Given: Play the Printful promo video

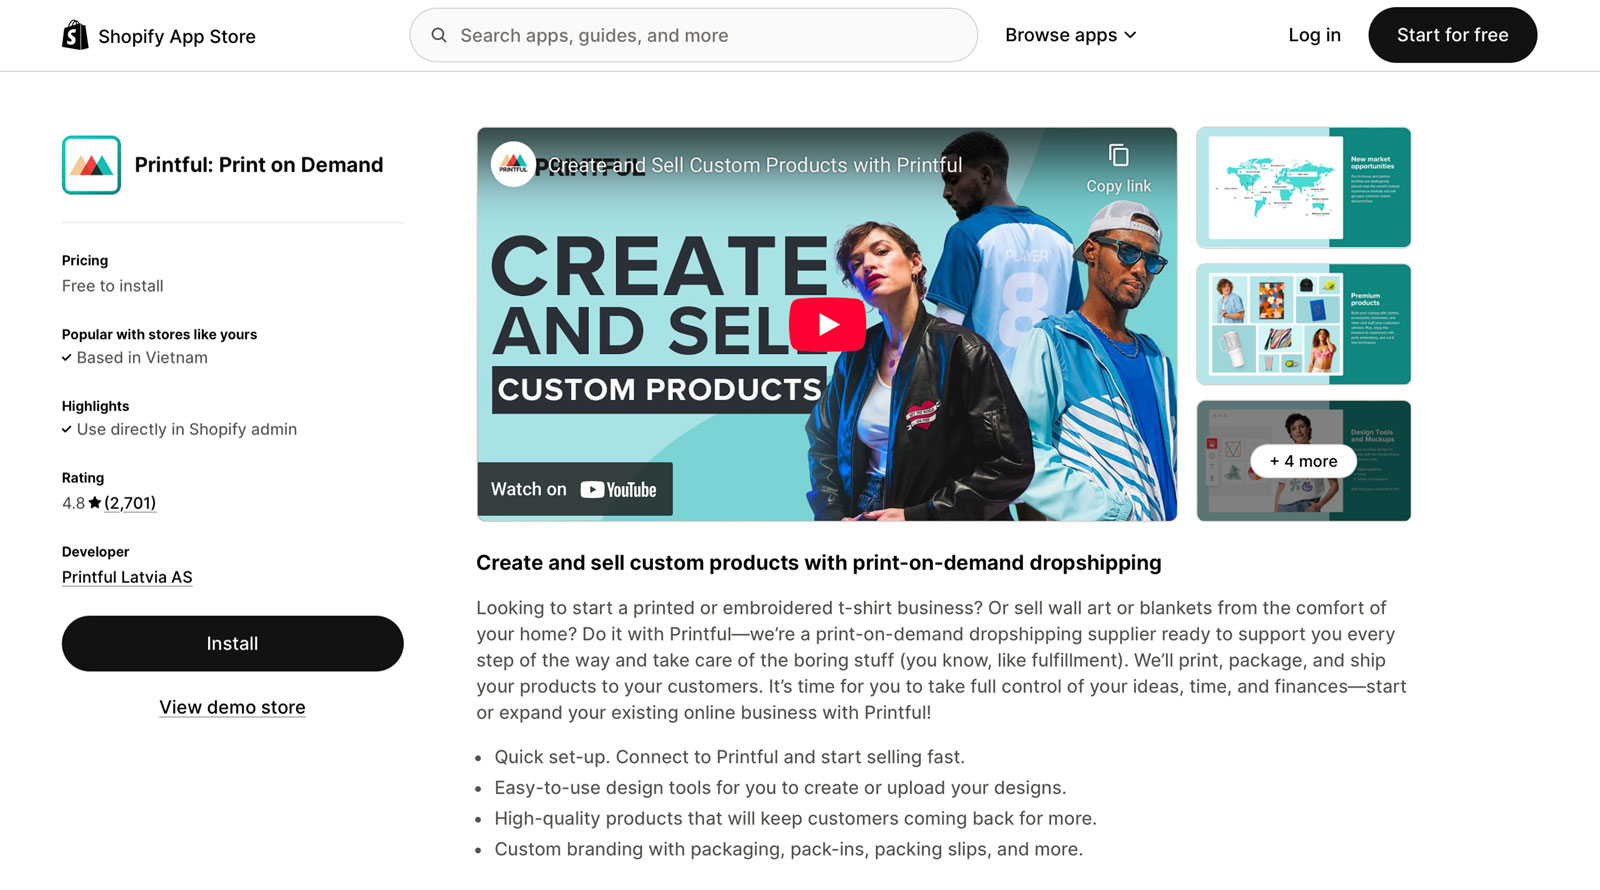Looking at the screenshot, I should click(827, 324).
